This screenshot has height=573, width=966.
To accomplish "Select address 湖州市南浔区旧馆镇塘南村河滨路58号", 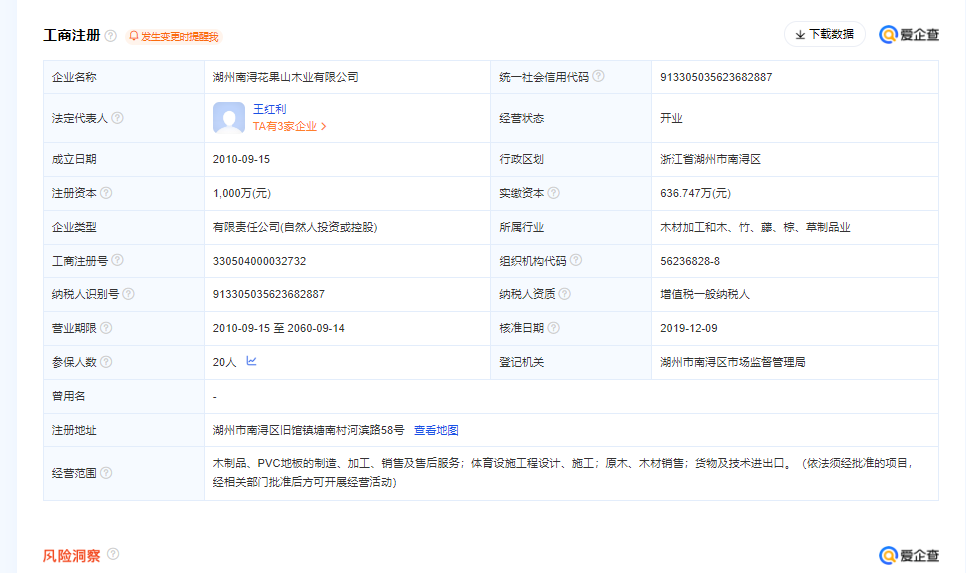I will coord(309,430).
